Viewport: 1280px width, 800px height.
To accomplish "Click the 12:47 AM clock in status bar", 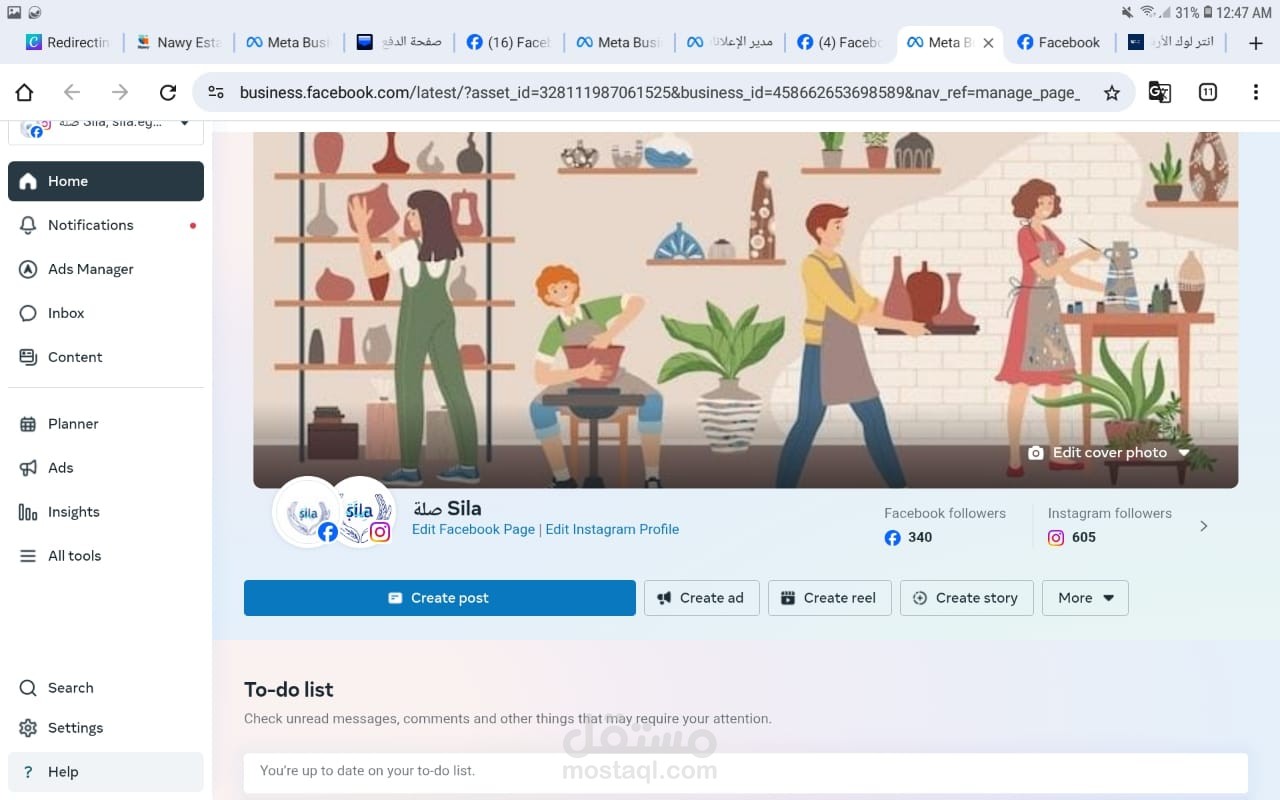I will [x=1244, y=12].
